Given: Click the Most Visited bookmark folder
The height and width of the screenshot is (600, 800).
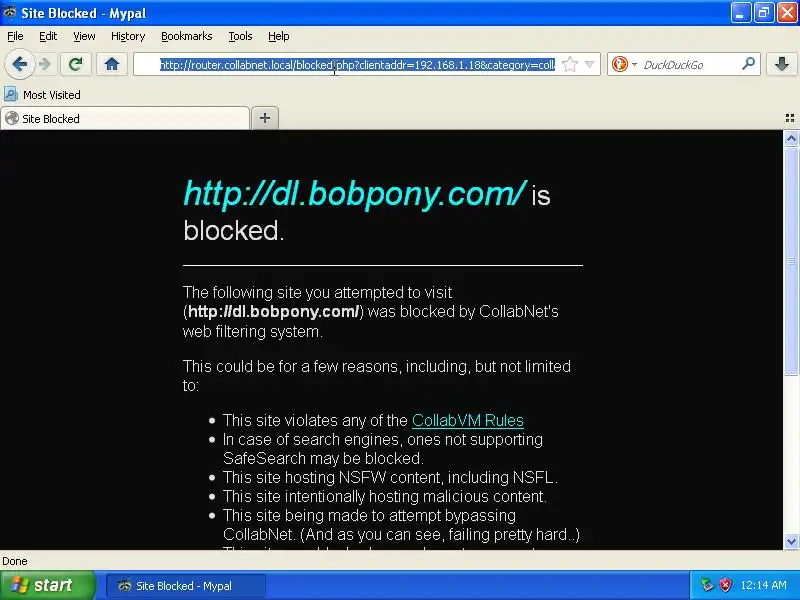Looking at the screenshot, I should [42, 94].
